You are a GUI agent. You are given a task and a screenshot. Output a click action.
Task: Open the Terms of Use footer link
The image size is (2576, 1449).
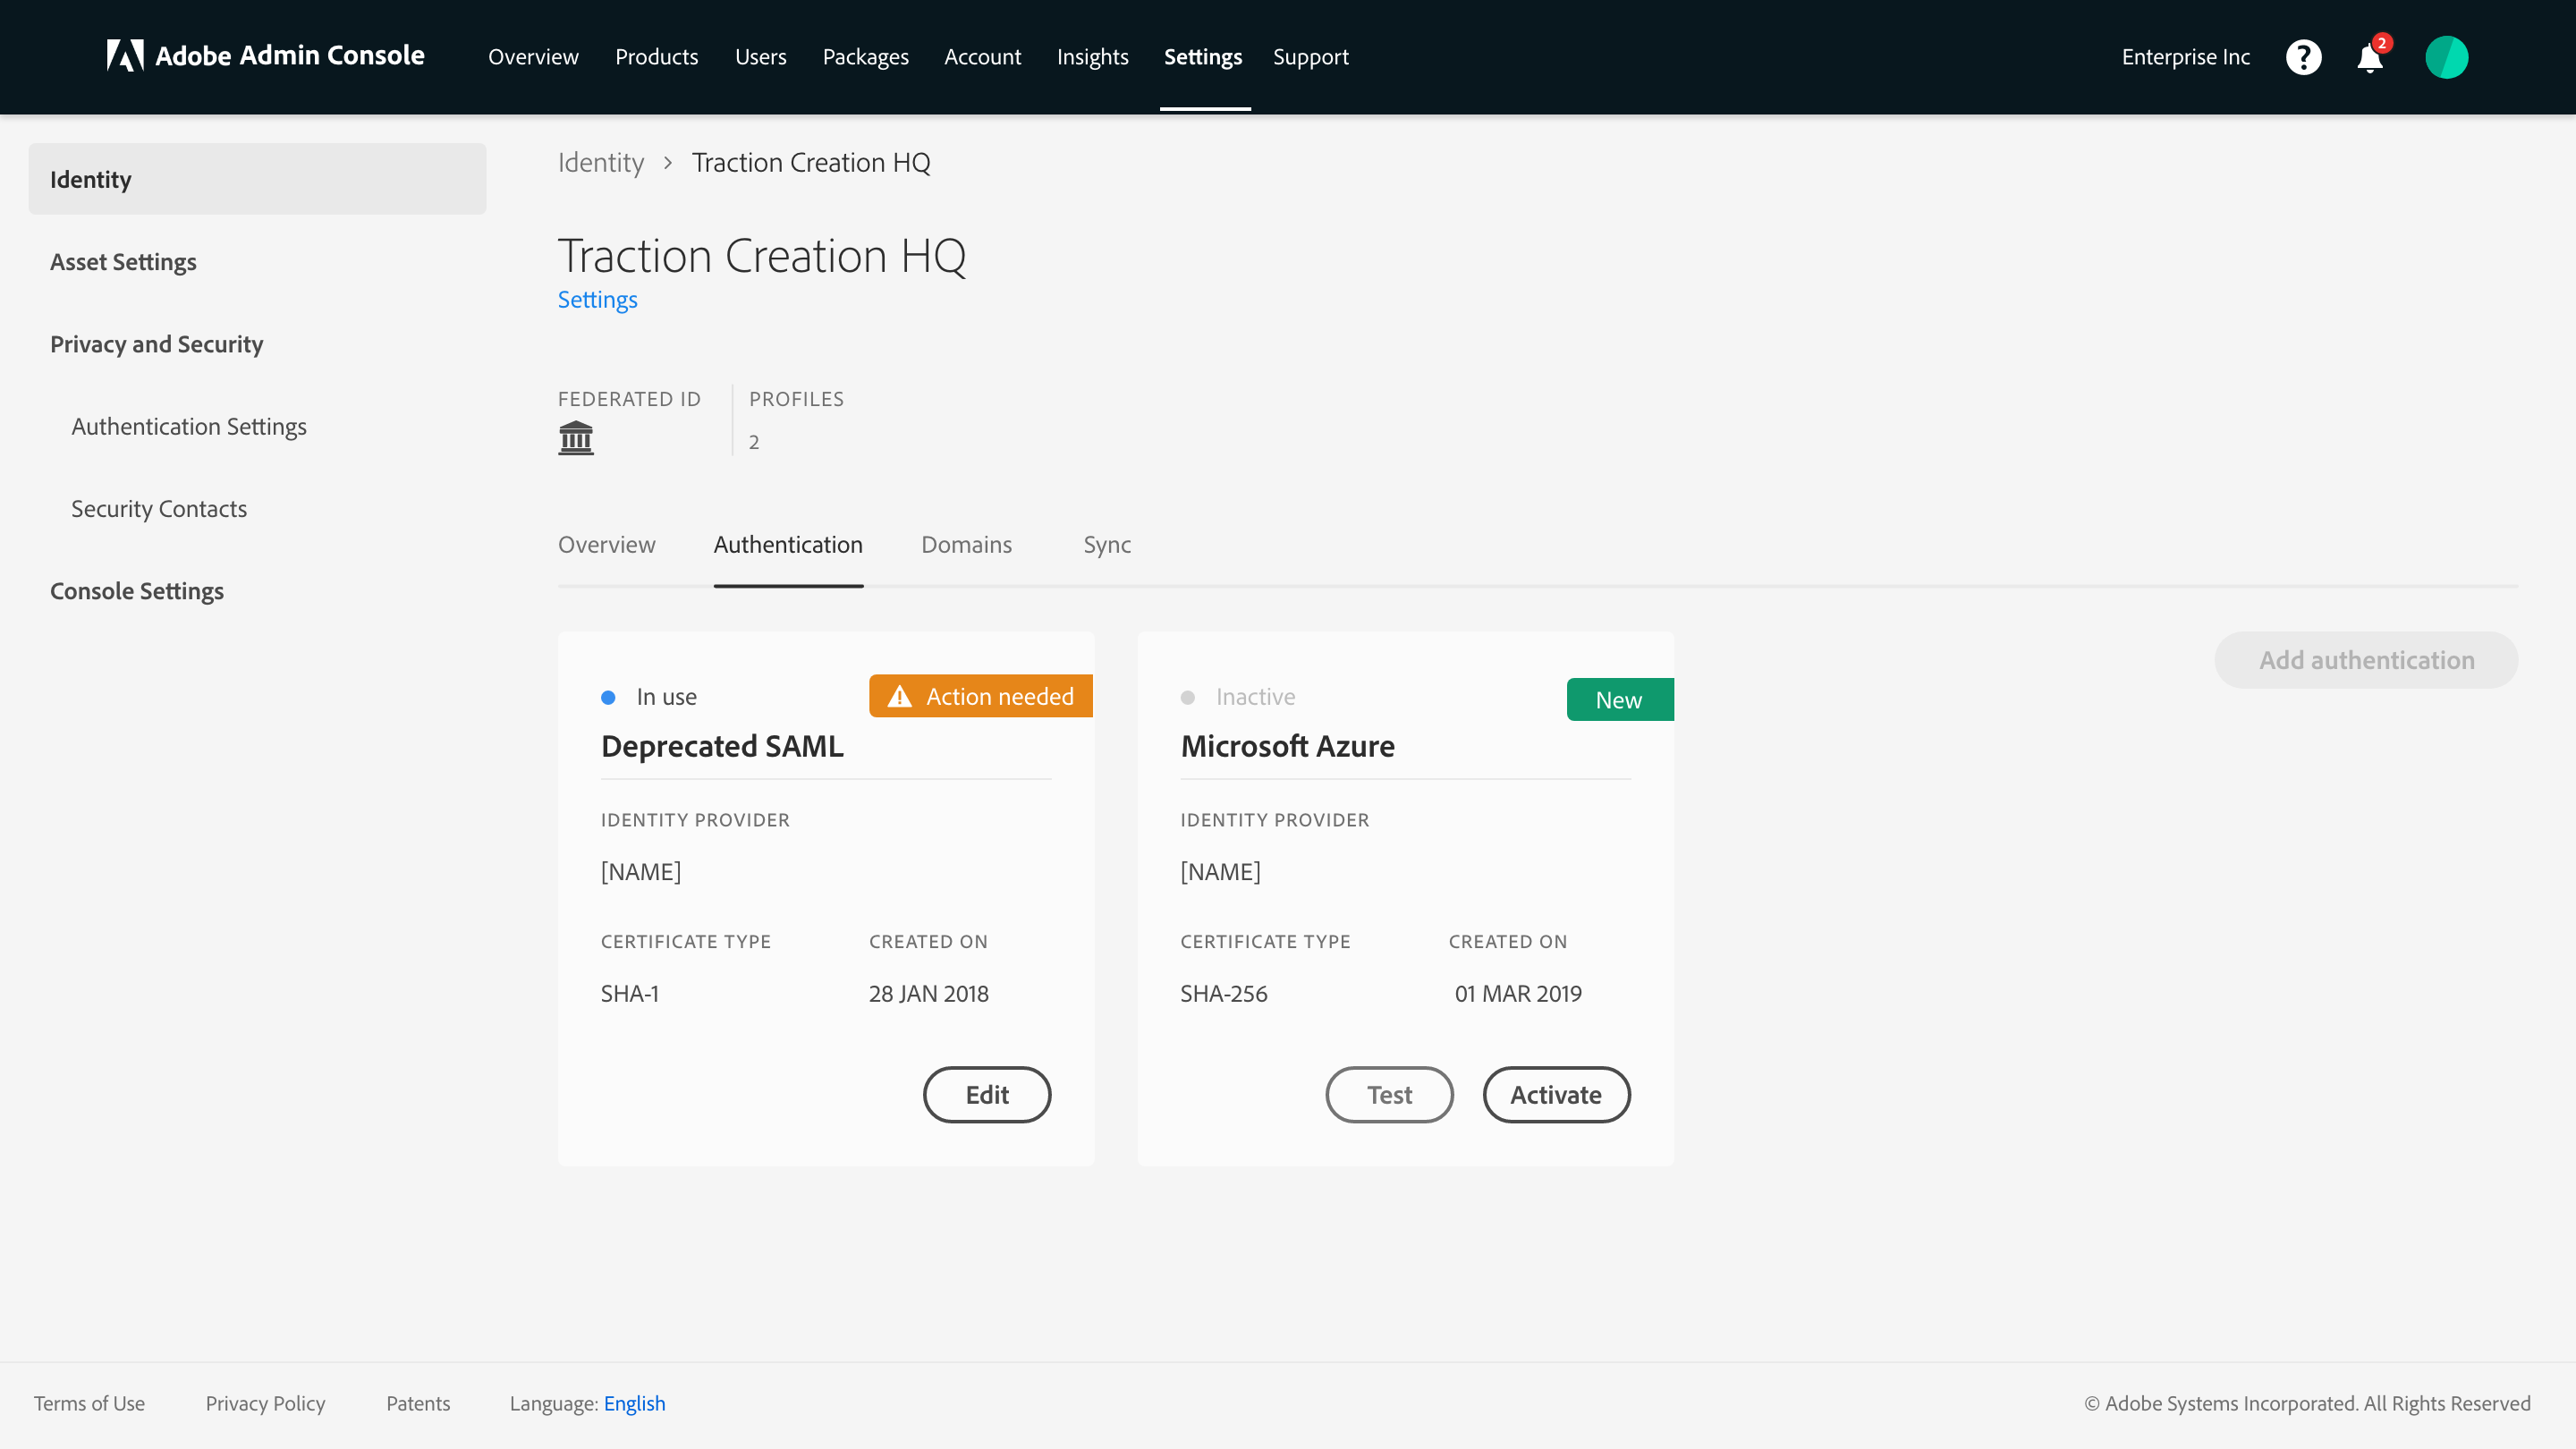(89, 1403)
